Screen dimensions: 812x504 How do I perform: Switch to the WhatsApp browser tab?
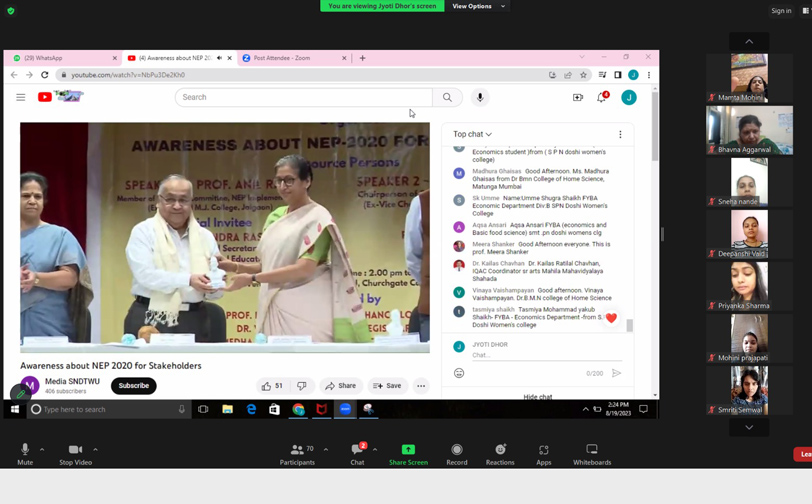click(60, 58)
